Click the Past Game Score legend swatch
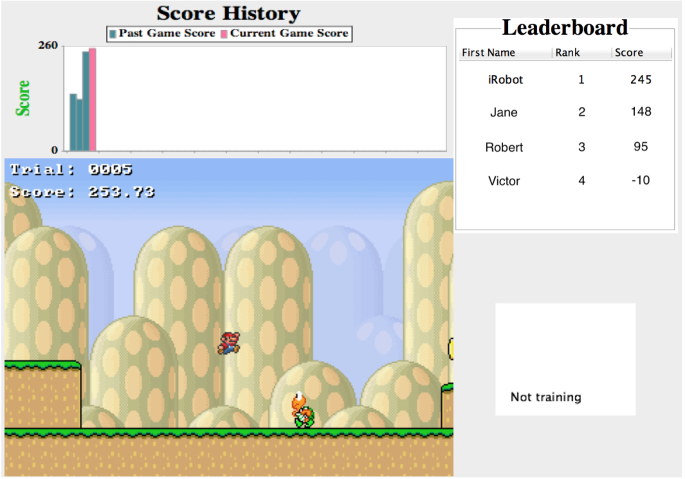This screenshot has height=479, width=685. (113, 34)
